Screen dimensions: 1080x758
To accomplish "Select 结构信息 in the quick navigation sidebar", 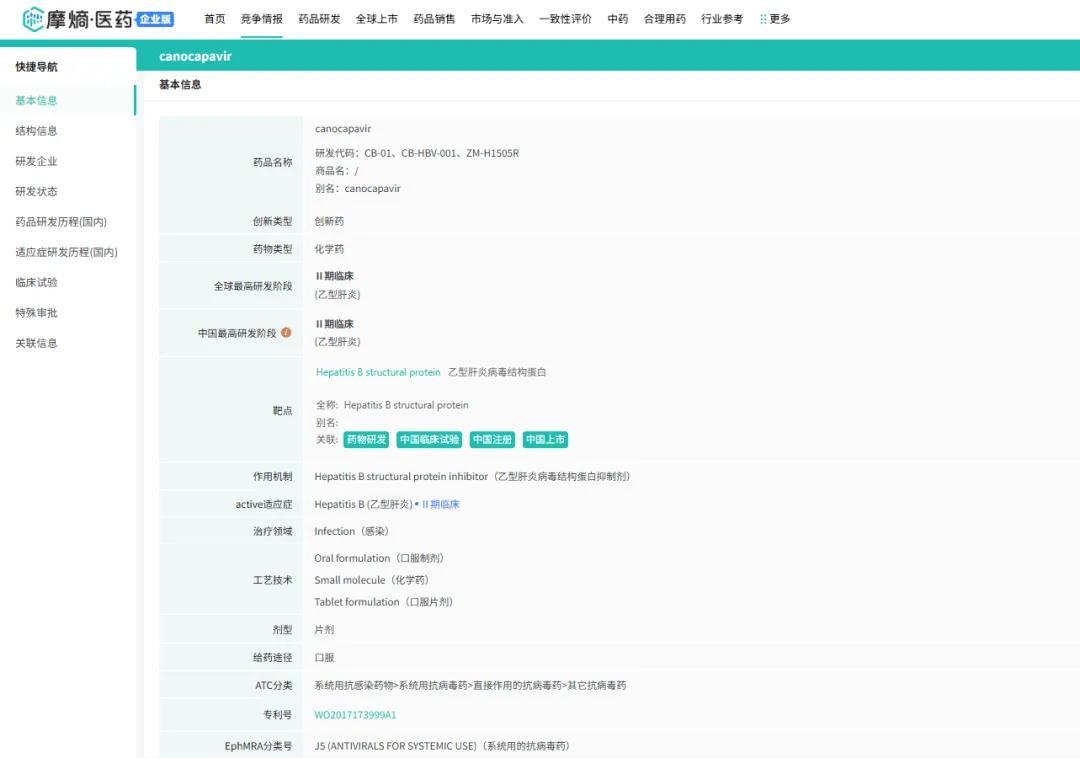I will 36,130.
